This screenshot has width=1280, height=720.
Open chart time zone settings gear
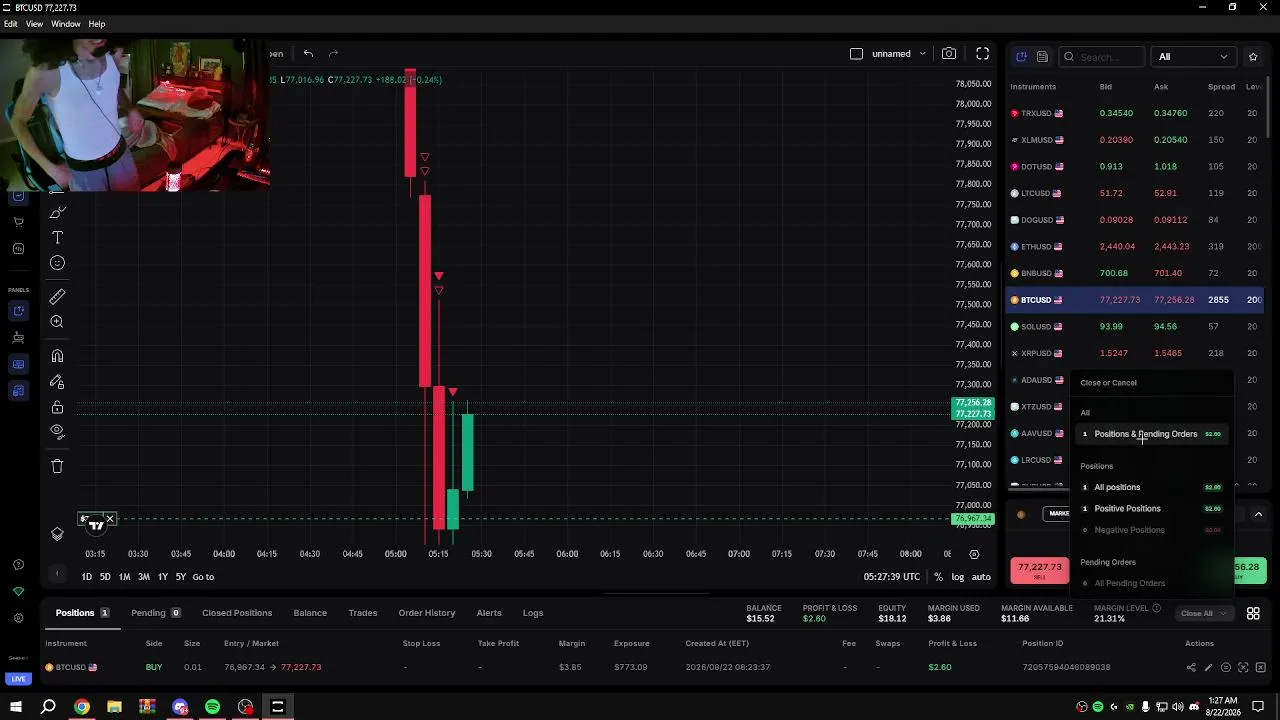tap(974, 554)
